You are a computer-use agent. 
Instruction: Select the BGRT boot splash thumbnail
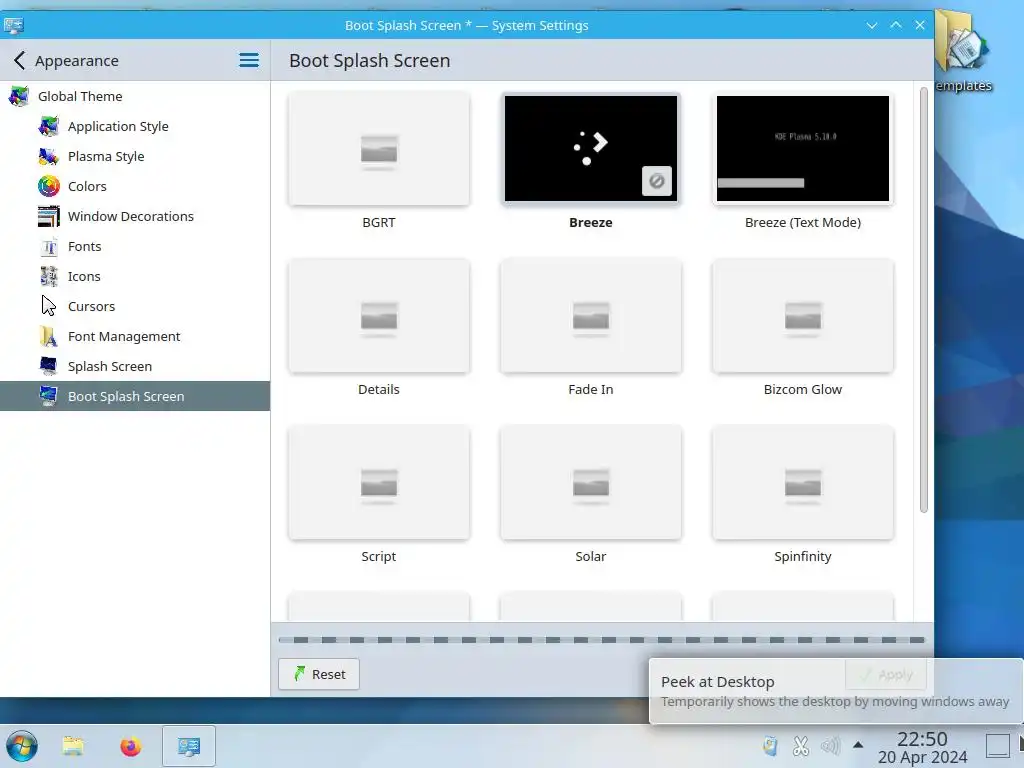(379, 148)
